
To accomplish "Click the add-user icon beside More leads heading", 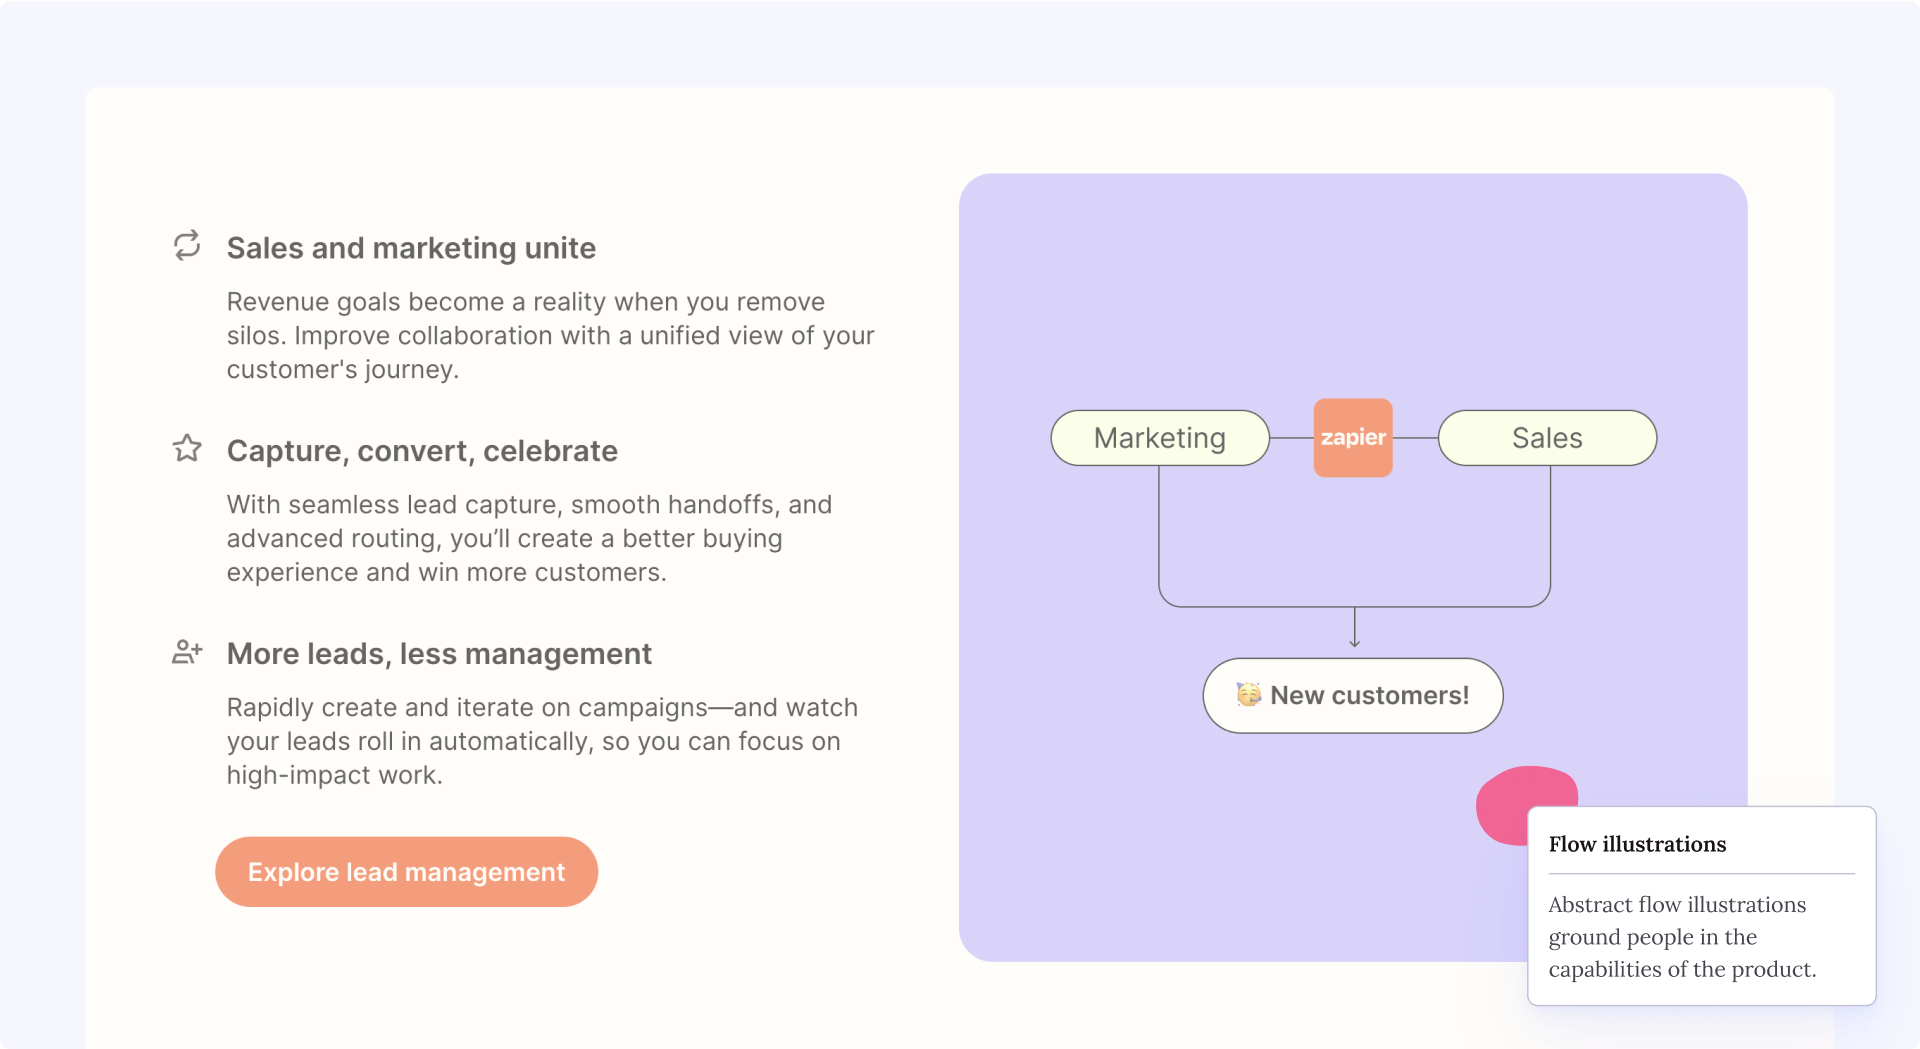I will (187, 652).
